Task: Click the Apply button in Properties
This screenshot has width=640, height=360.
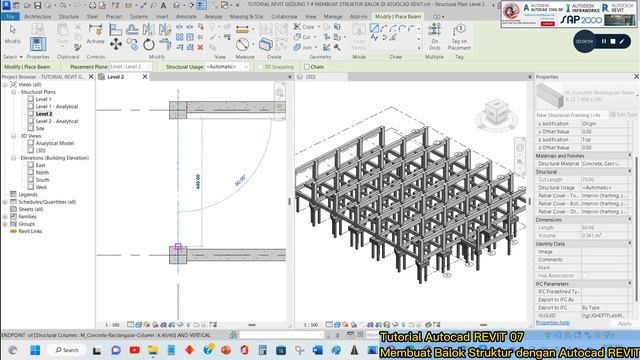Action: pos(624,324)
